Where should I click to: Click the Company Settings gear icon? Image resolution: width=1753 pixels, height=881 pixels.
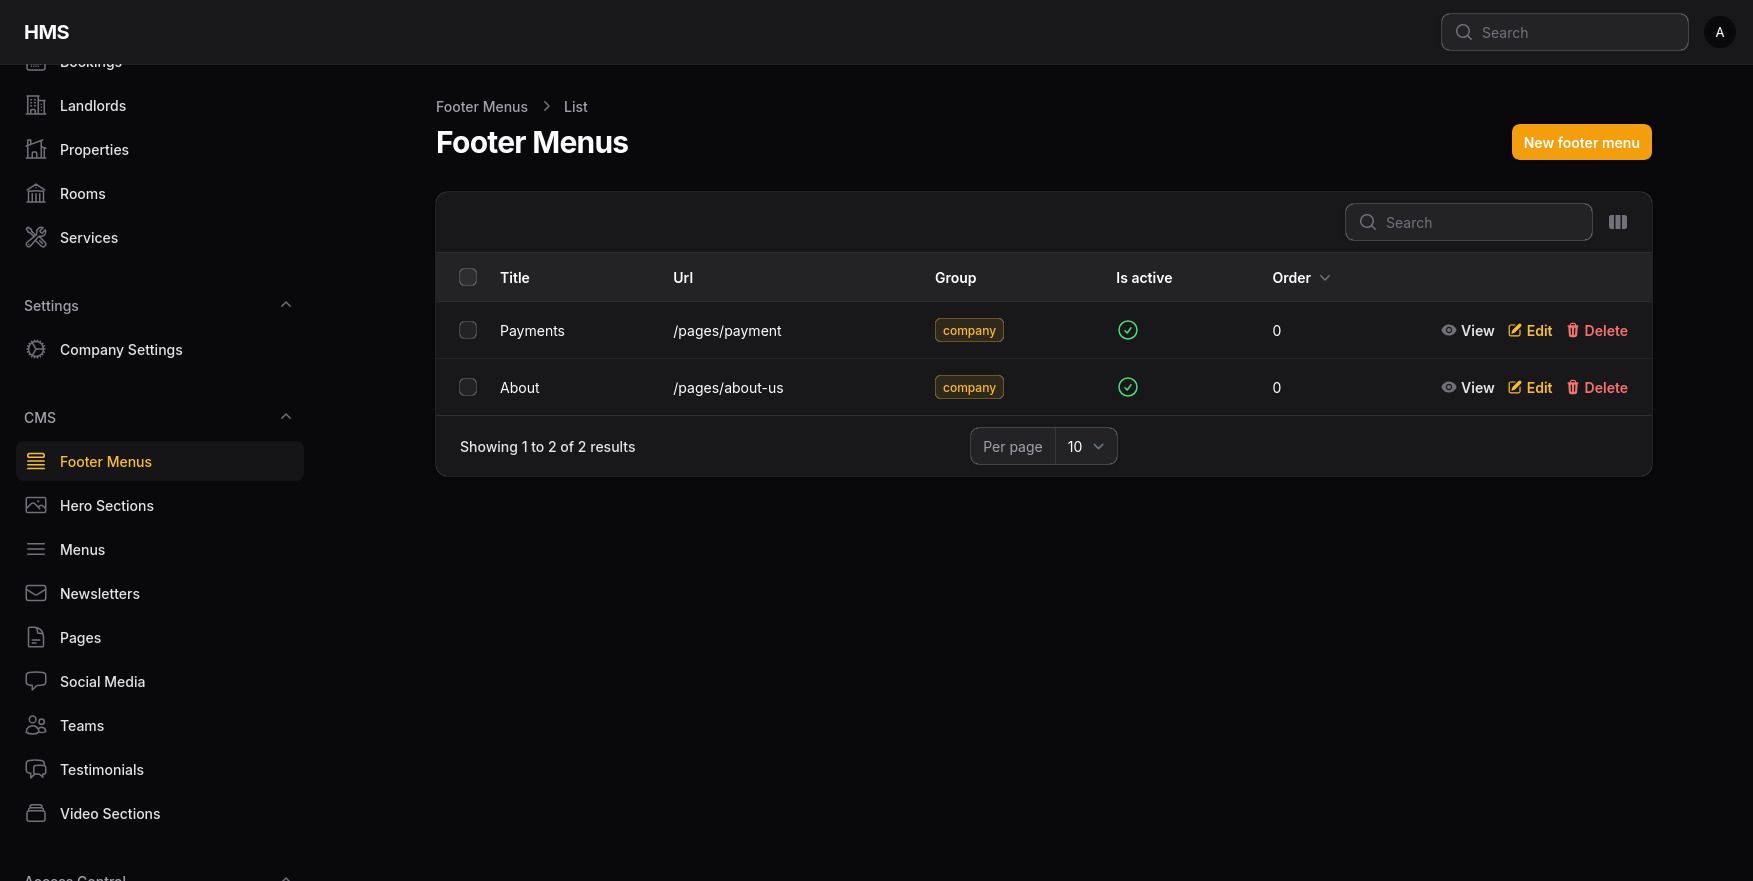[x=36, y=350]
